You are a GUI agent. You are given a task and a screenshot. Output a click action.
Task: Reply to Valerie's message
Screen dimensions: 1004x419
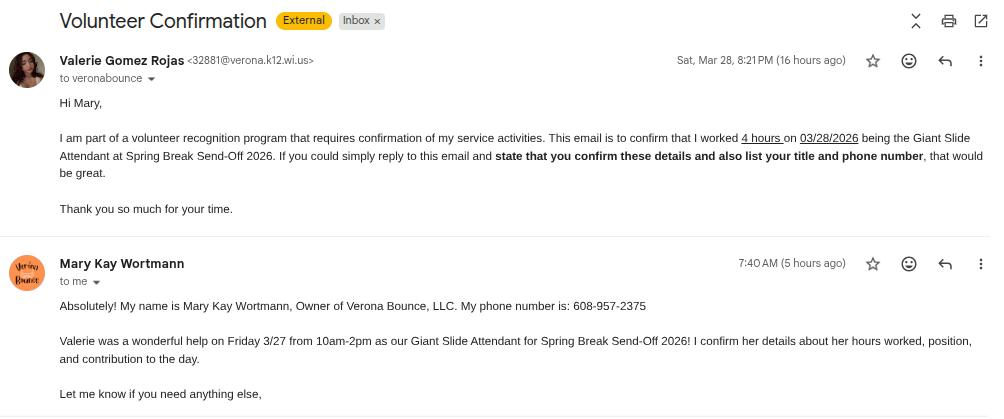point(945,61)
